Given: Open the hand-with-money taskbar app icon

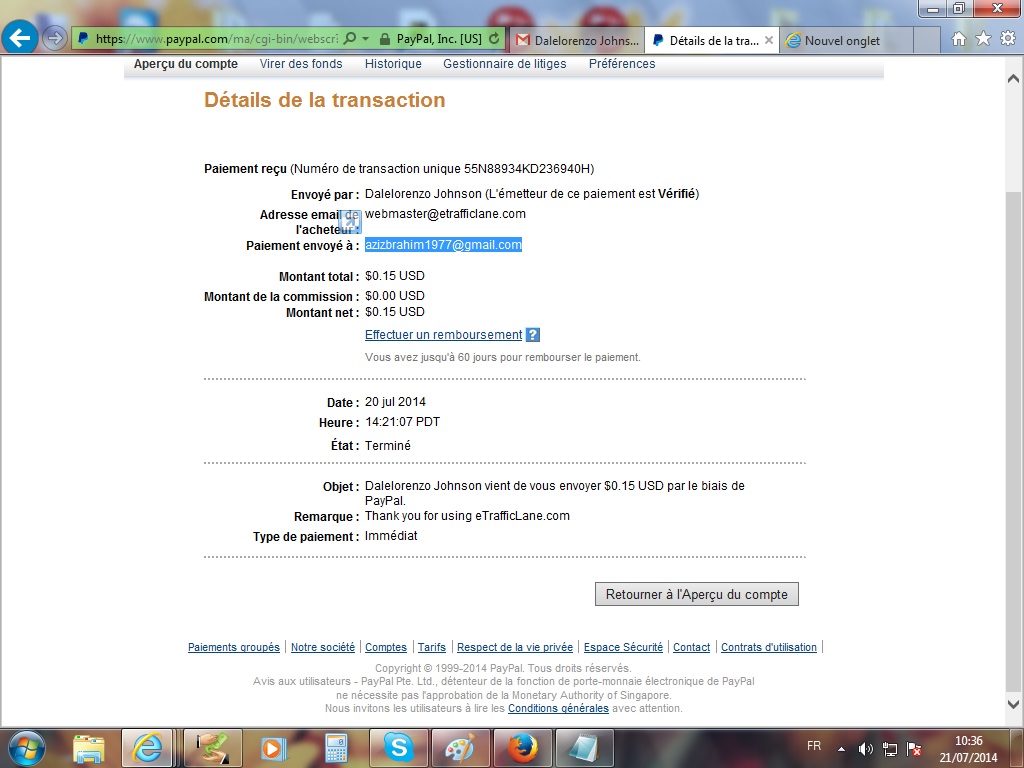Looking at the screenshot, I should [213, 748].
